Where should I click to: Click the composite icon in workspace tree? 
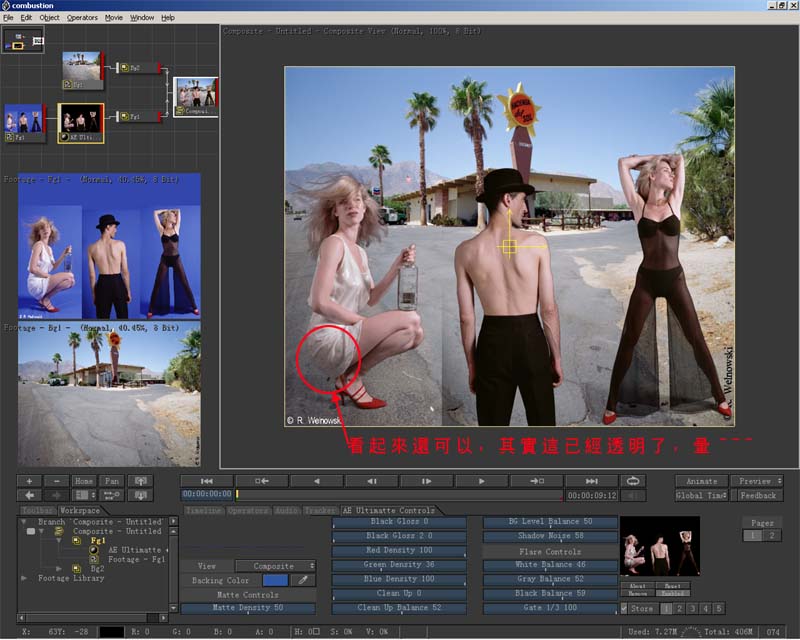[x=59, y=531]
